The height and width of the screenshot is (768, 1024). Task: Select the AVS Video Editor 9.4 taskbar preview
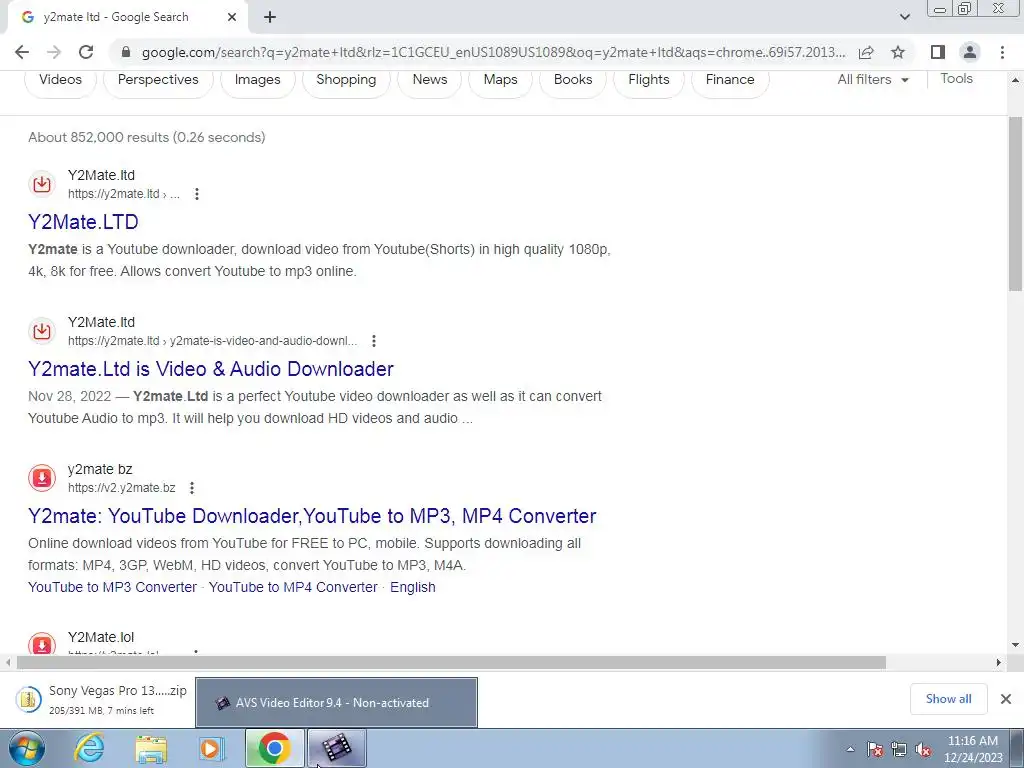tap(336, 703)
